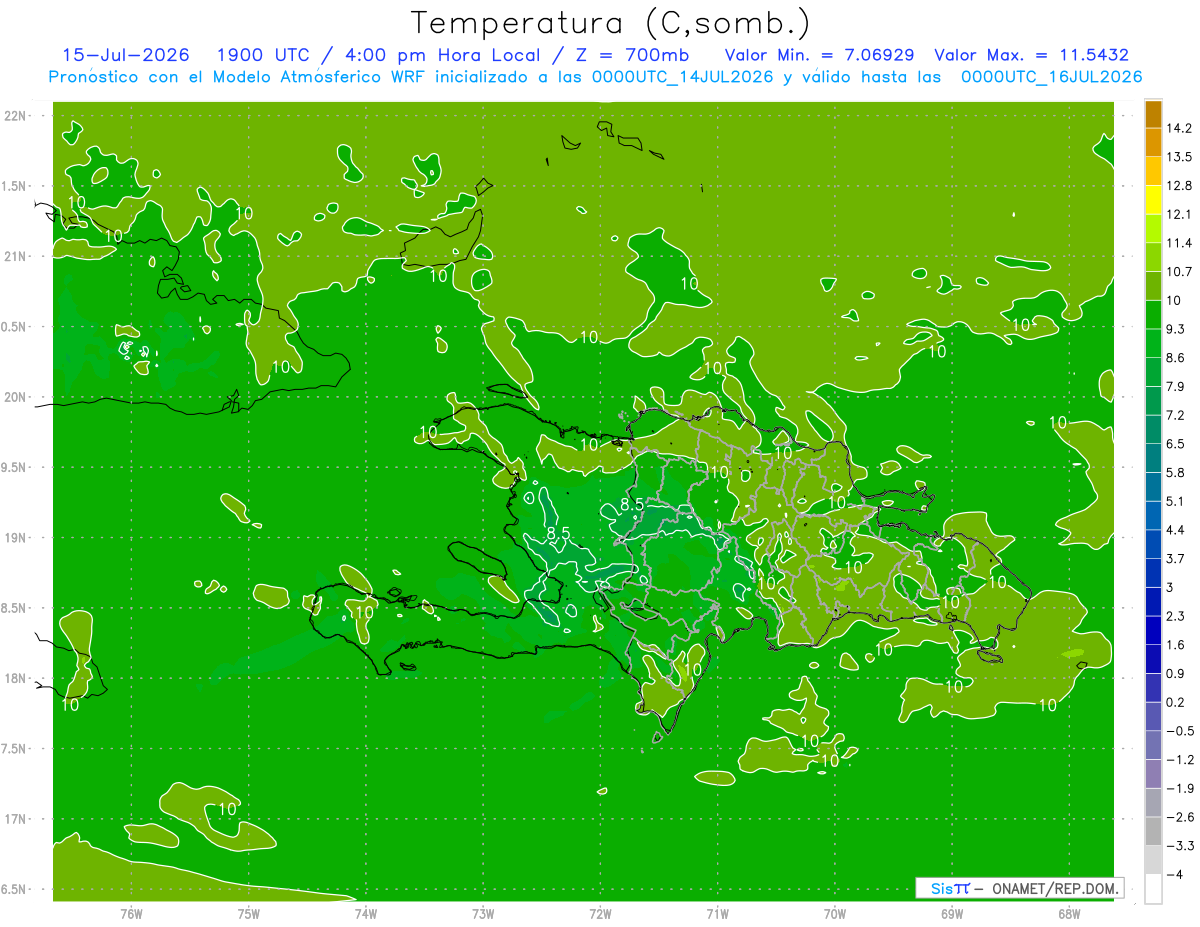Click the "18N" latitude axis label
Screen dimensions: 1200x927
pos(15,679)
